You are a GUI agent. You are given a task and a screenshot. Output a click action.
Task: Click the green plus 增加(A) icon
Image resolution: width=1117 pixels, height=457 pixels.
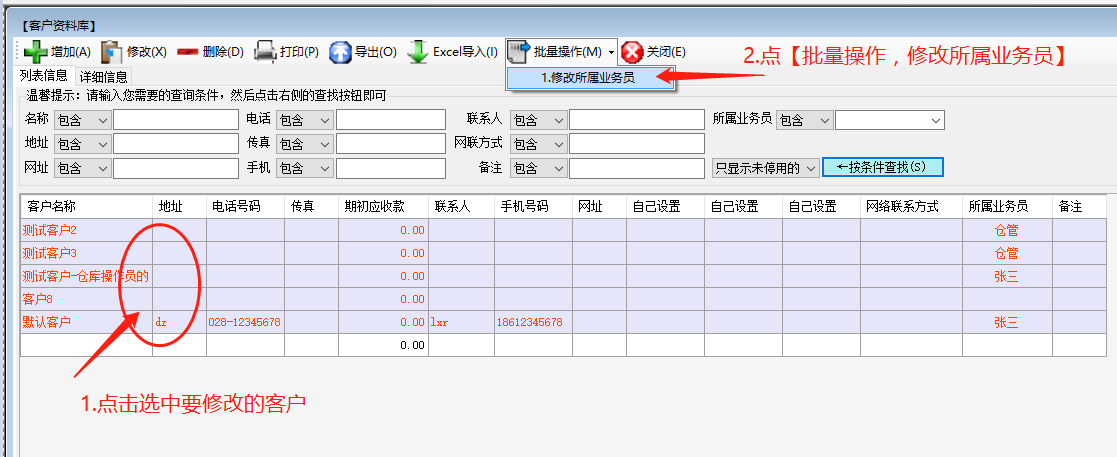click(35, 52)
